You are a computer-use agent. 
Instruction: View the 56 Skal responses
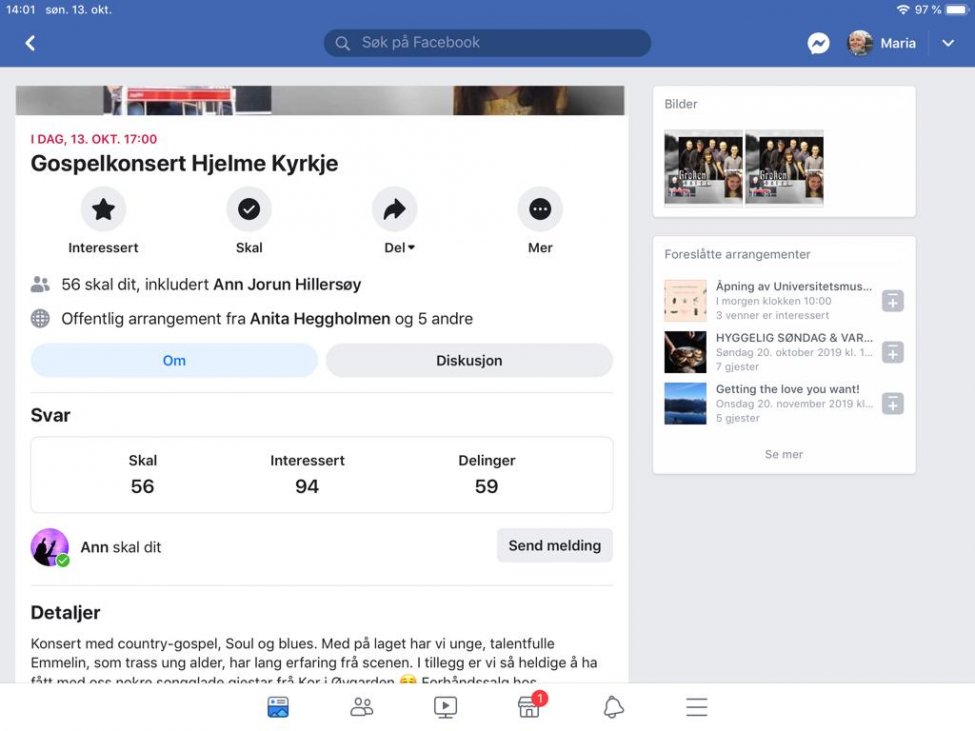click(142, 474)
